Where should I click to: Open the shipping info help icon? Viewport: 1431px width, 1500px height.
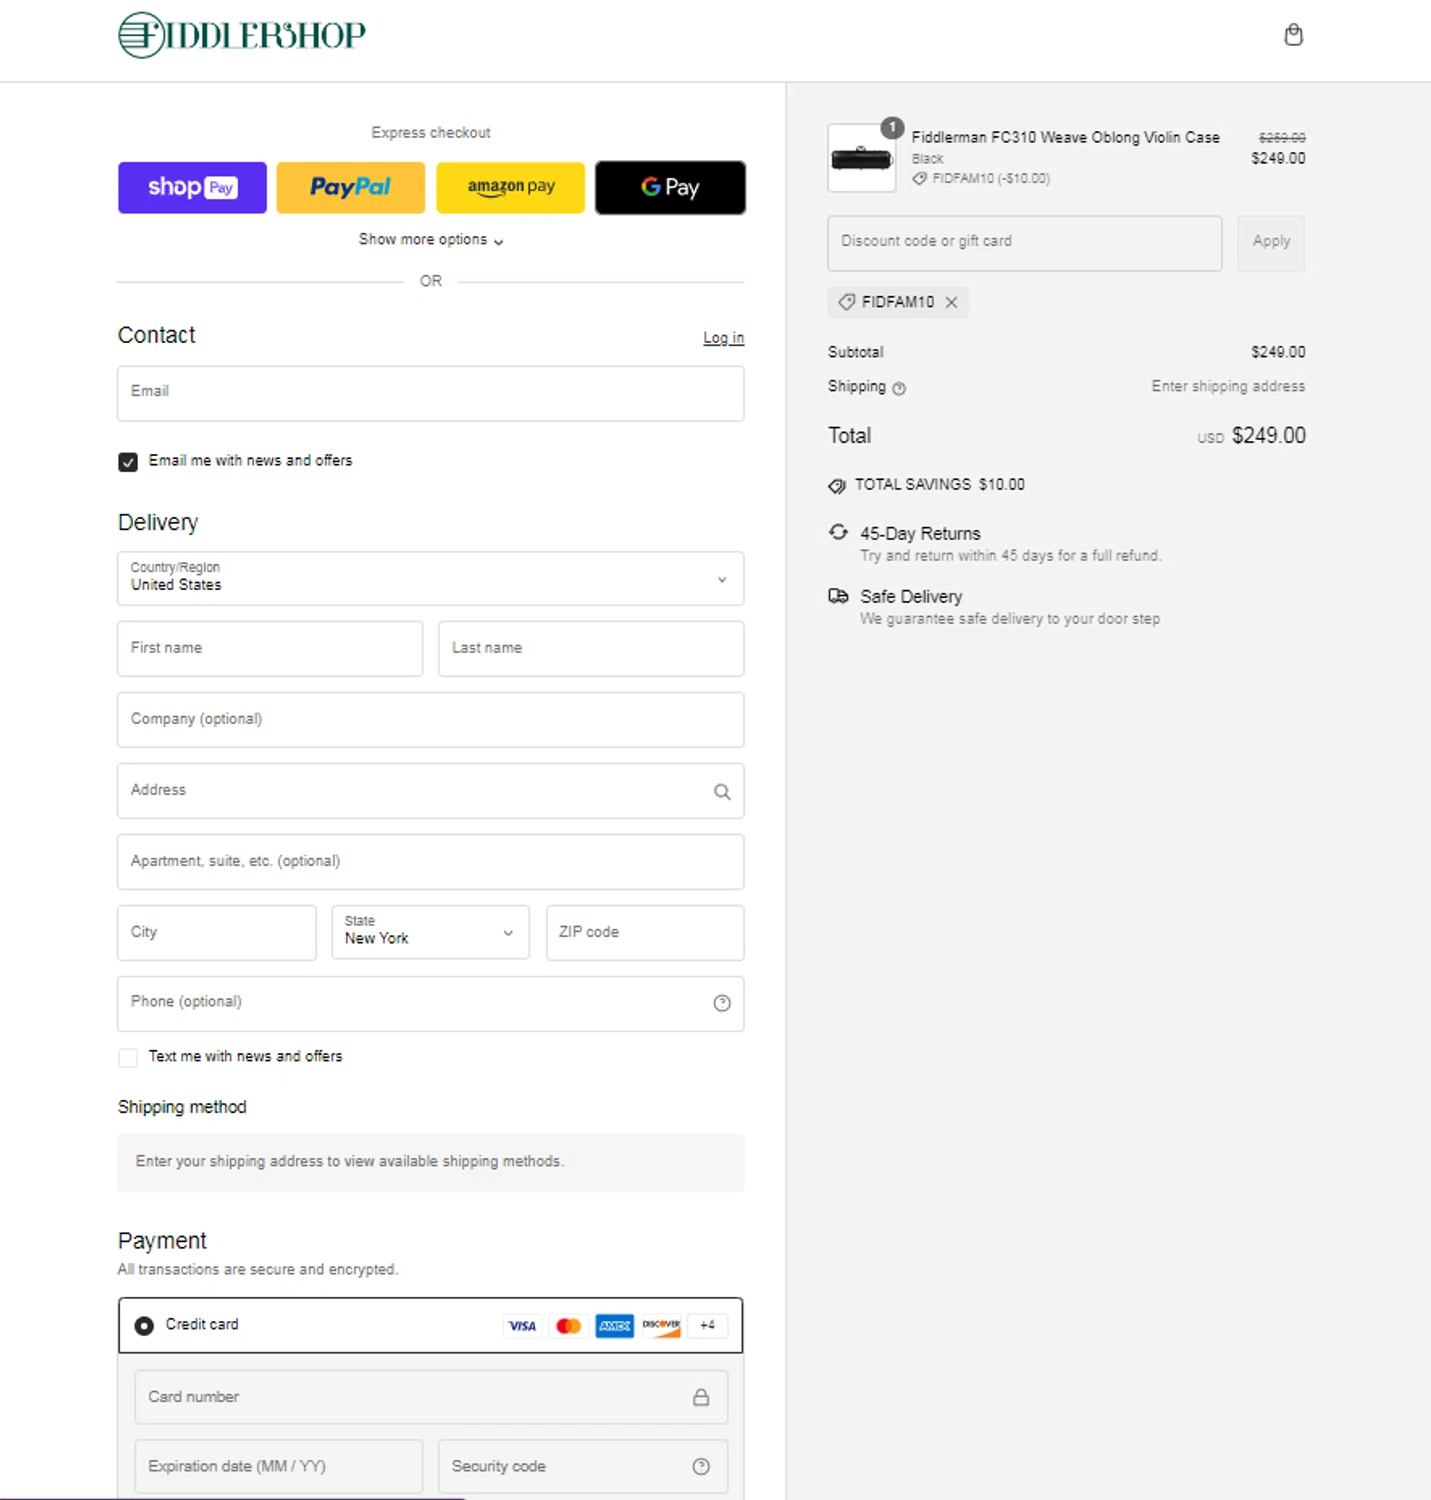click(x=899, y=388)
